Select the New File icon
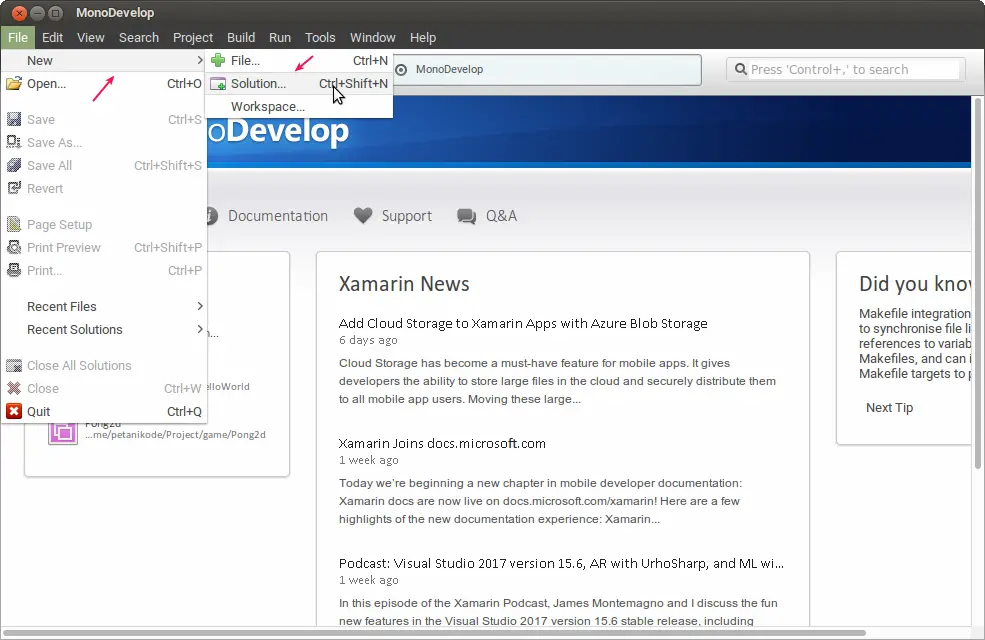Screen dimensions: 985x640 216,60
